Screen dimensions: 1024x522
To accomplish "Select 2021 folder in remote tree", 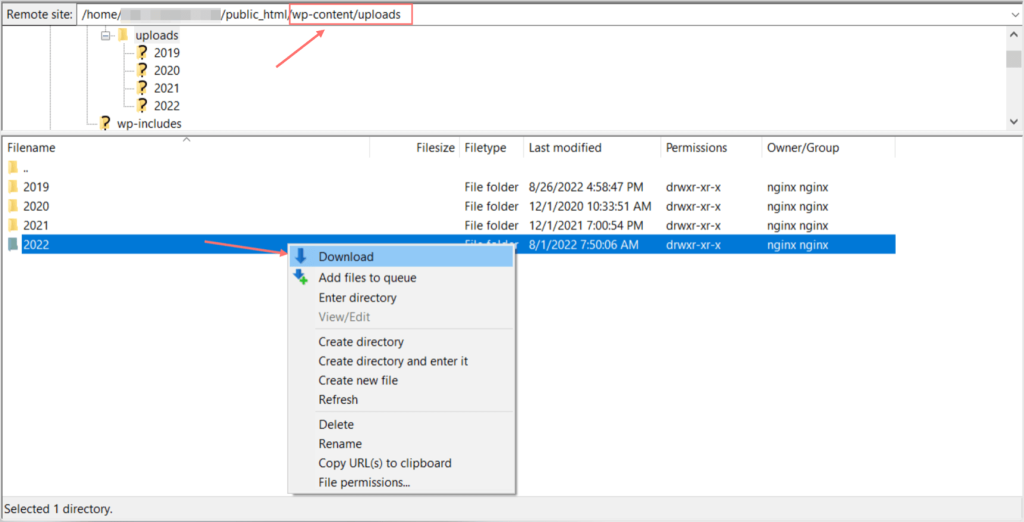I will 167,88.
